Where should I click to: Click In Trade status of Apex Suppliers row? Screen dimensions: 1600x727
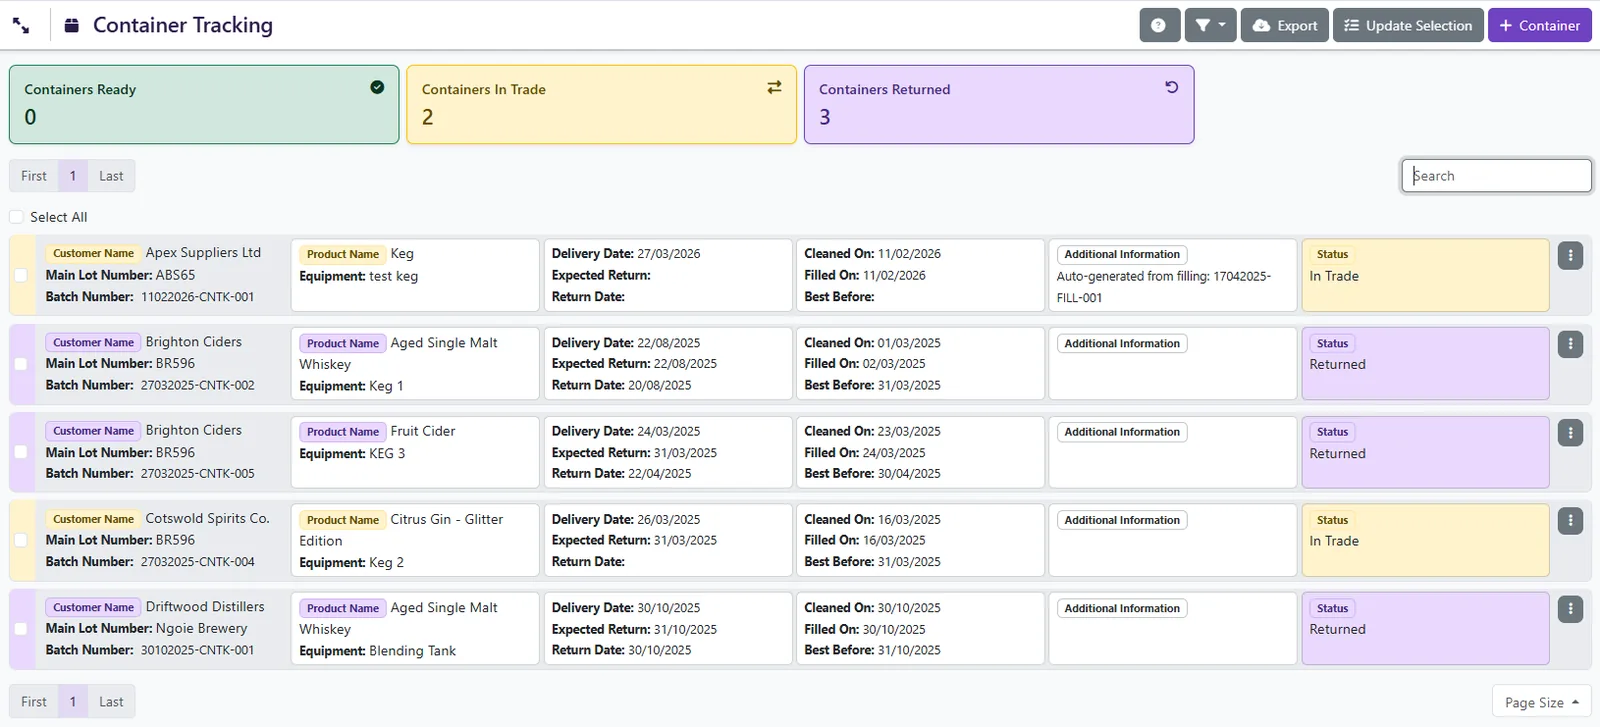(1334, 276)
